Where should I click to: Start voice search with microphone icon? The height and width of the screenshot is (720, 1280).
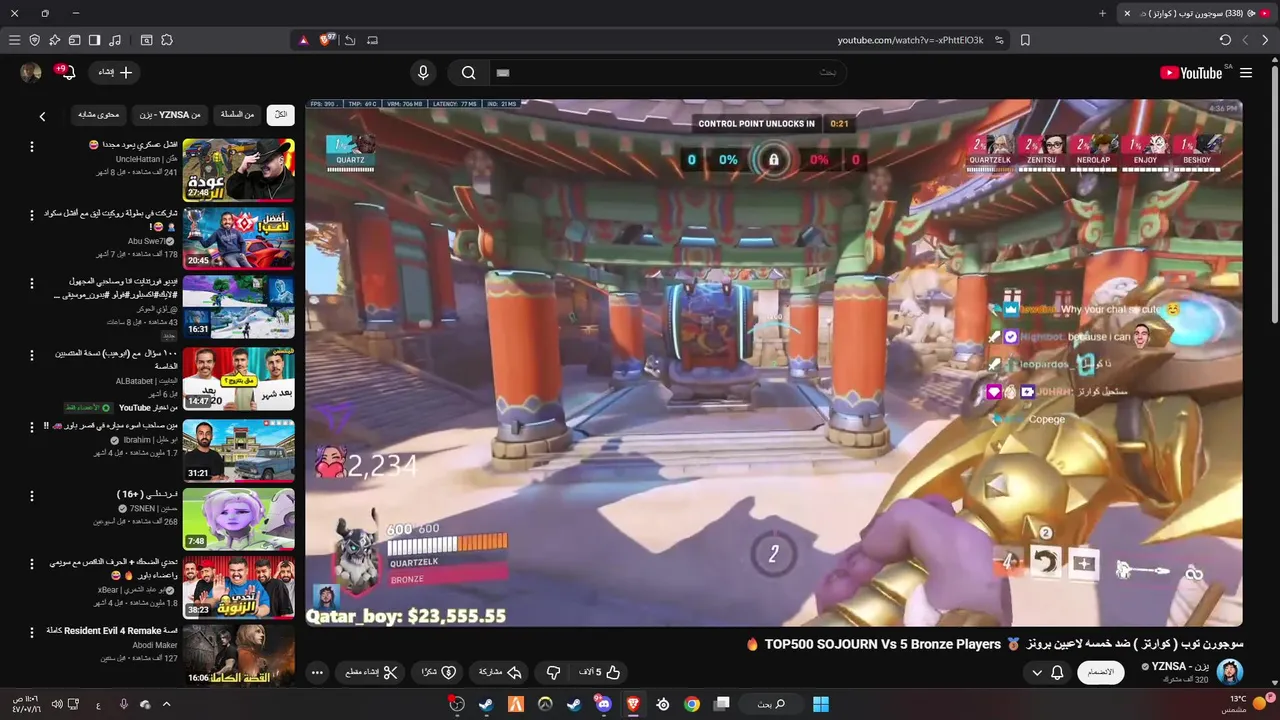[423, 72]
